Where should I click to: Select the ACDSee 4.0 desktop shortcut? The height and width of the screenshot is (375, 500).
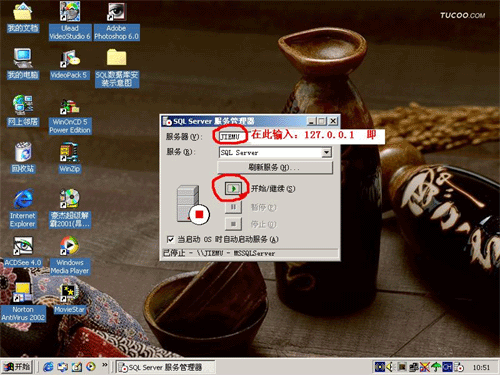tap(23, 252)
